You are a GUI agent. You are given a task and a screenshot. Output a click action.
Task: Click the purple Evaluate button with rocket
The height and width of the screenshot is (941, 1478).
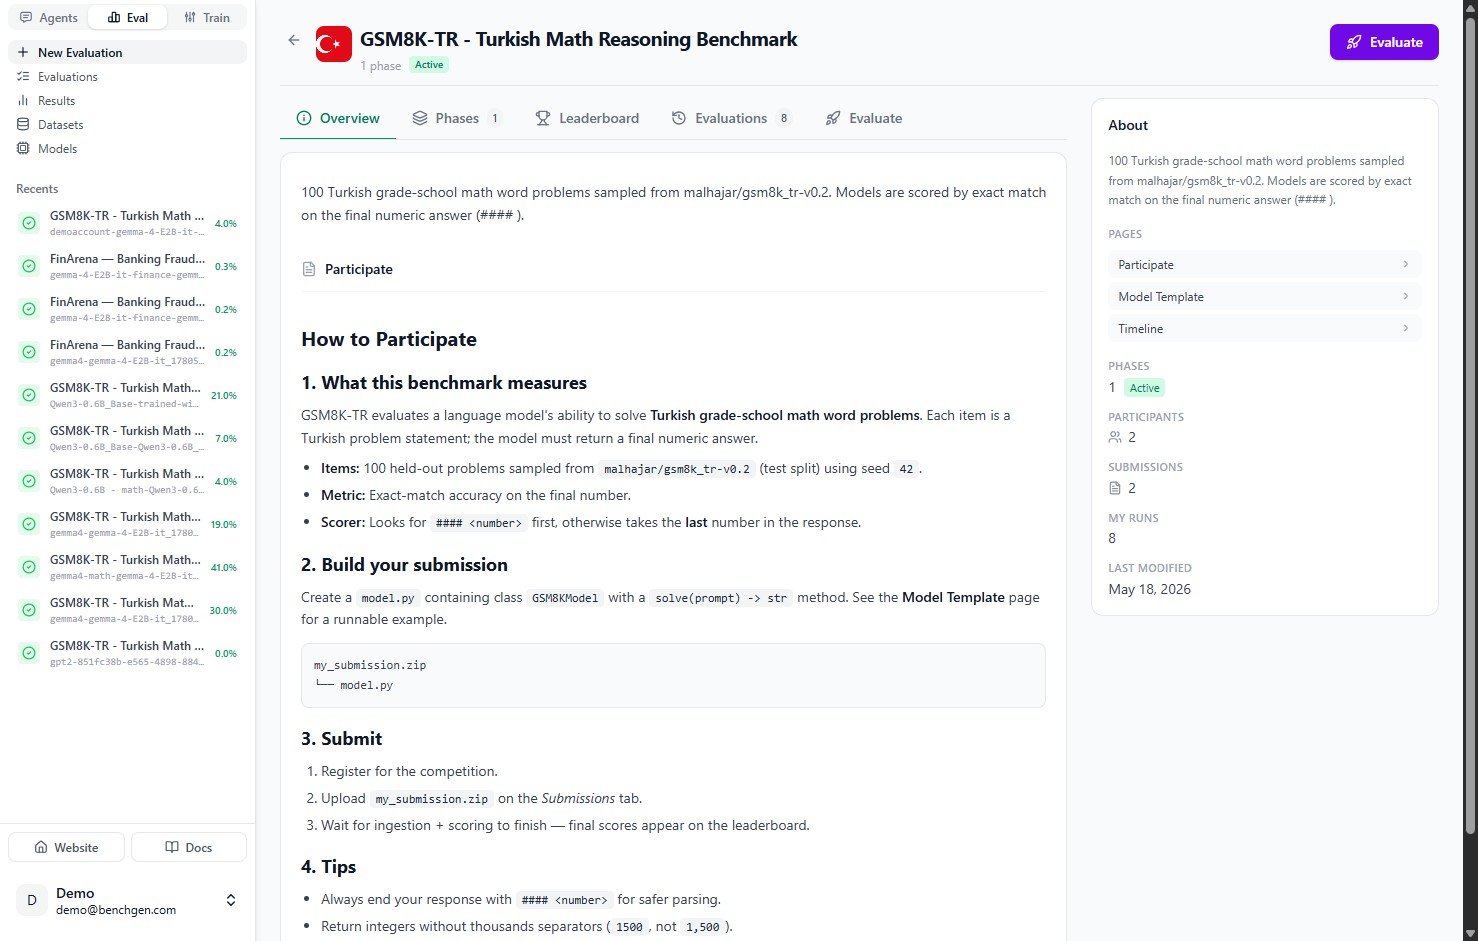pyautogui.click(x=1384, y=42)
